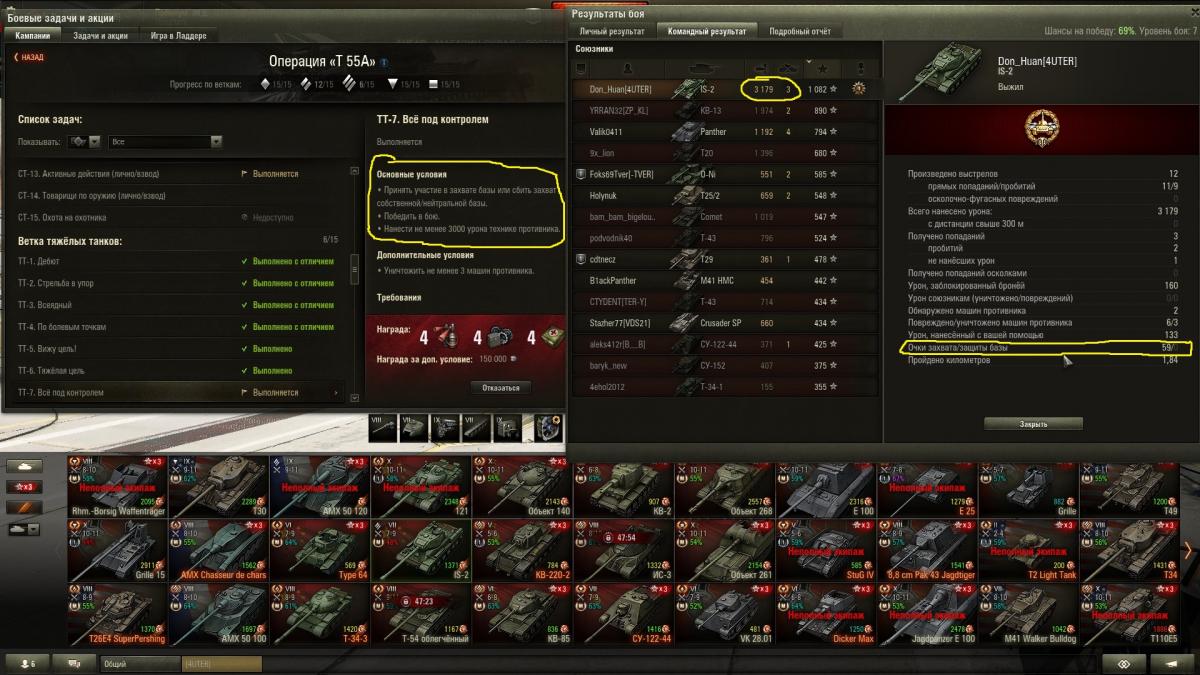Select the Rhm.-Borsig Waffenträger tank
The width and height of the screenshot is (1200, 675).
point(117,485)
